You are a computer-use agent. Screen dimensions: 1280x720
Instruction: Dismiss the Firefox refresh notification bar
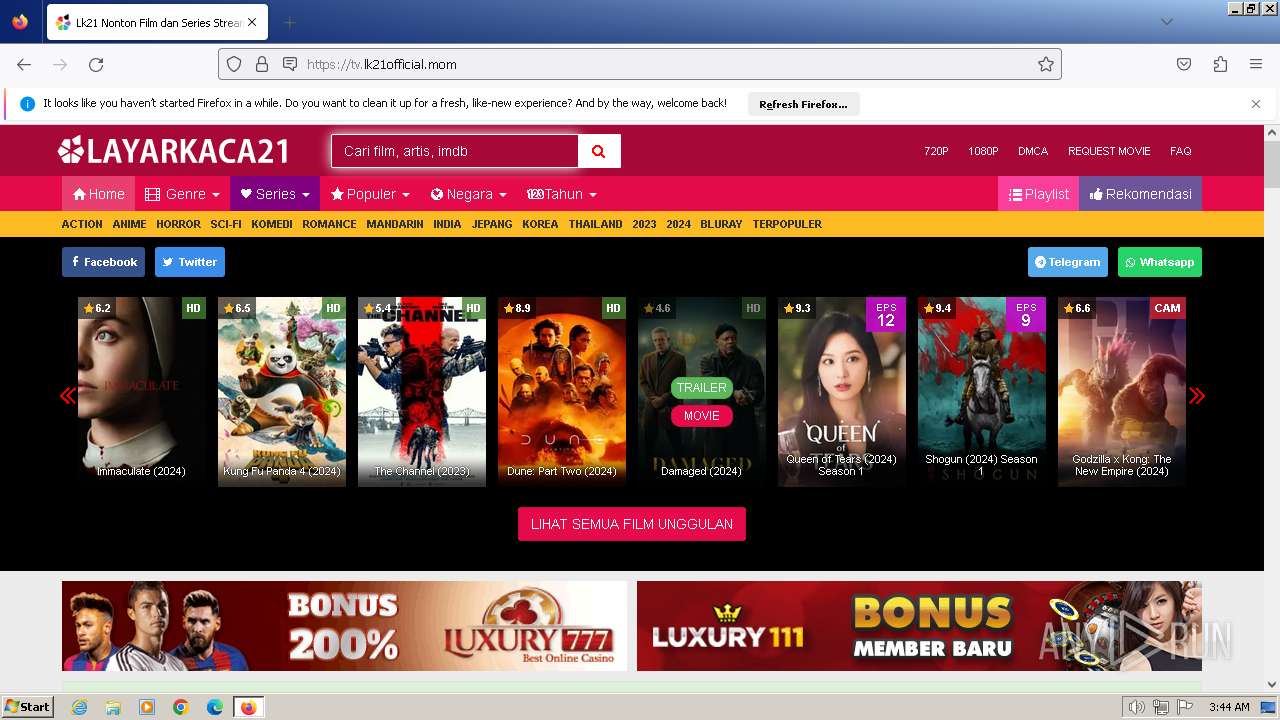pyautogui.click(x=1256, y=104)
